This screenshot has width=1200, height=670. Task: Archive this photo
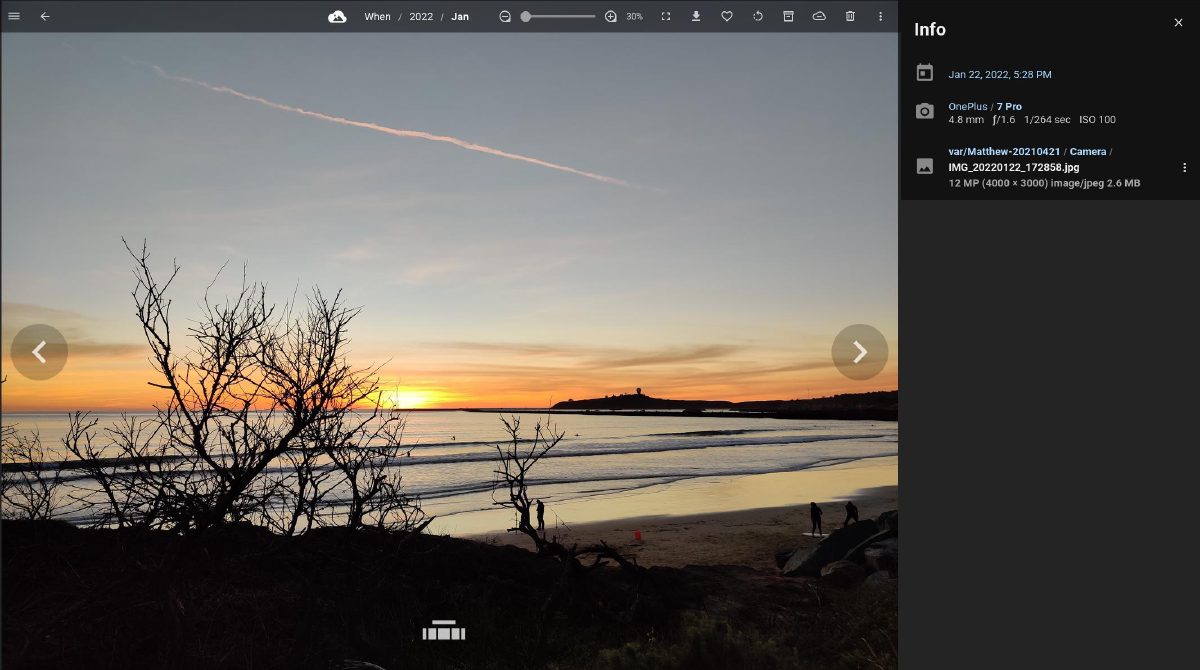pyautogui.click(x=788, y=16)
